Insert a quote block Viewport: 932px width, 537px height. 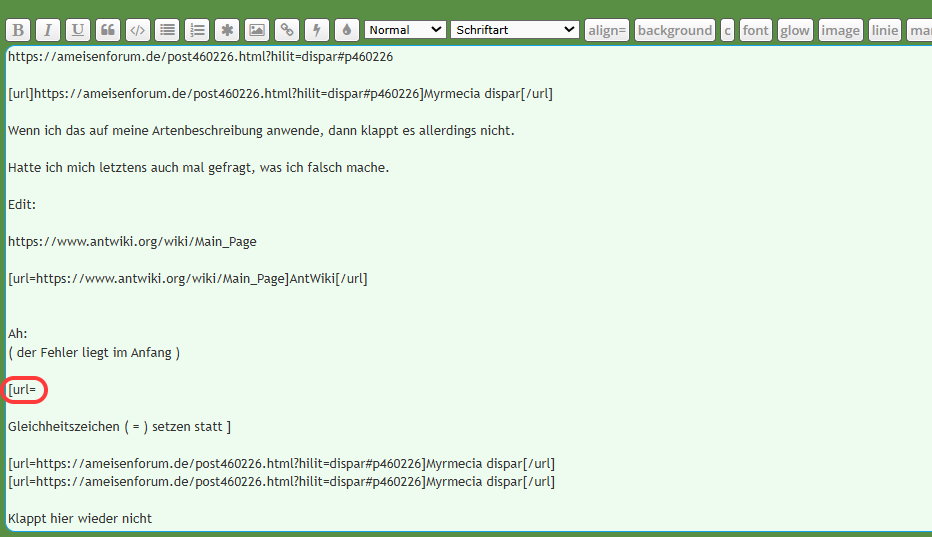pyautogui.click(x=107, y=30)
